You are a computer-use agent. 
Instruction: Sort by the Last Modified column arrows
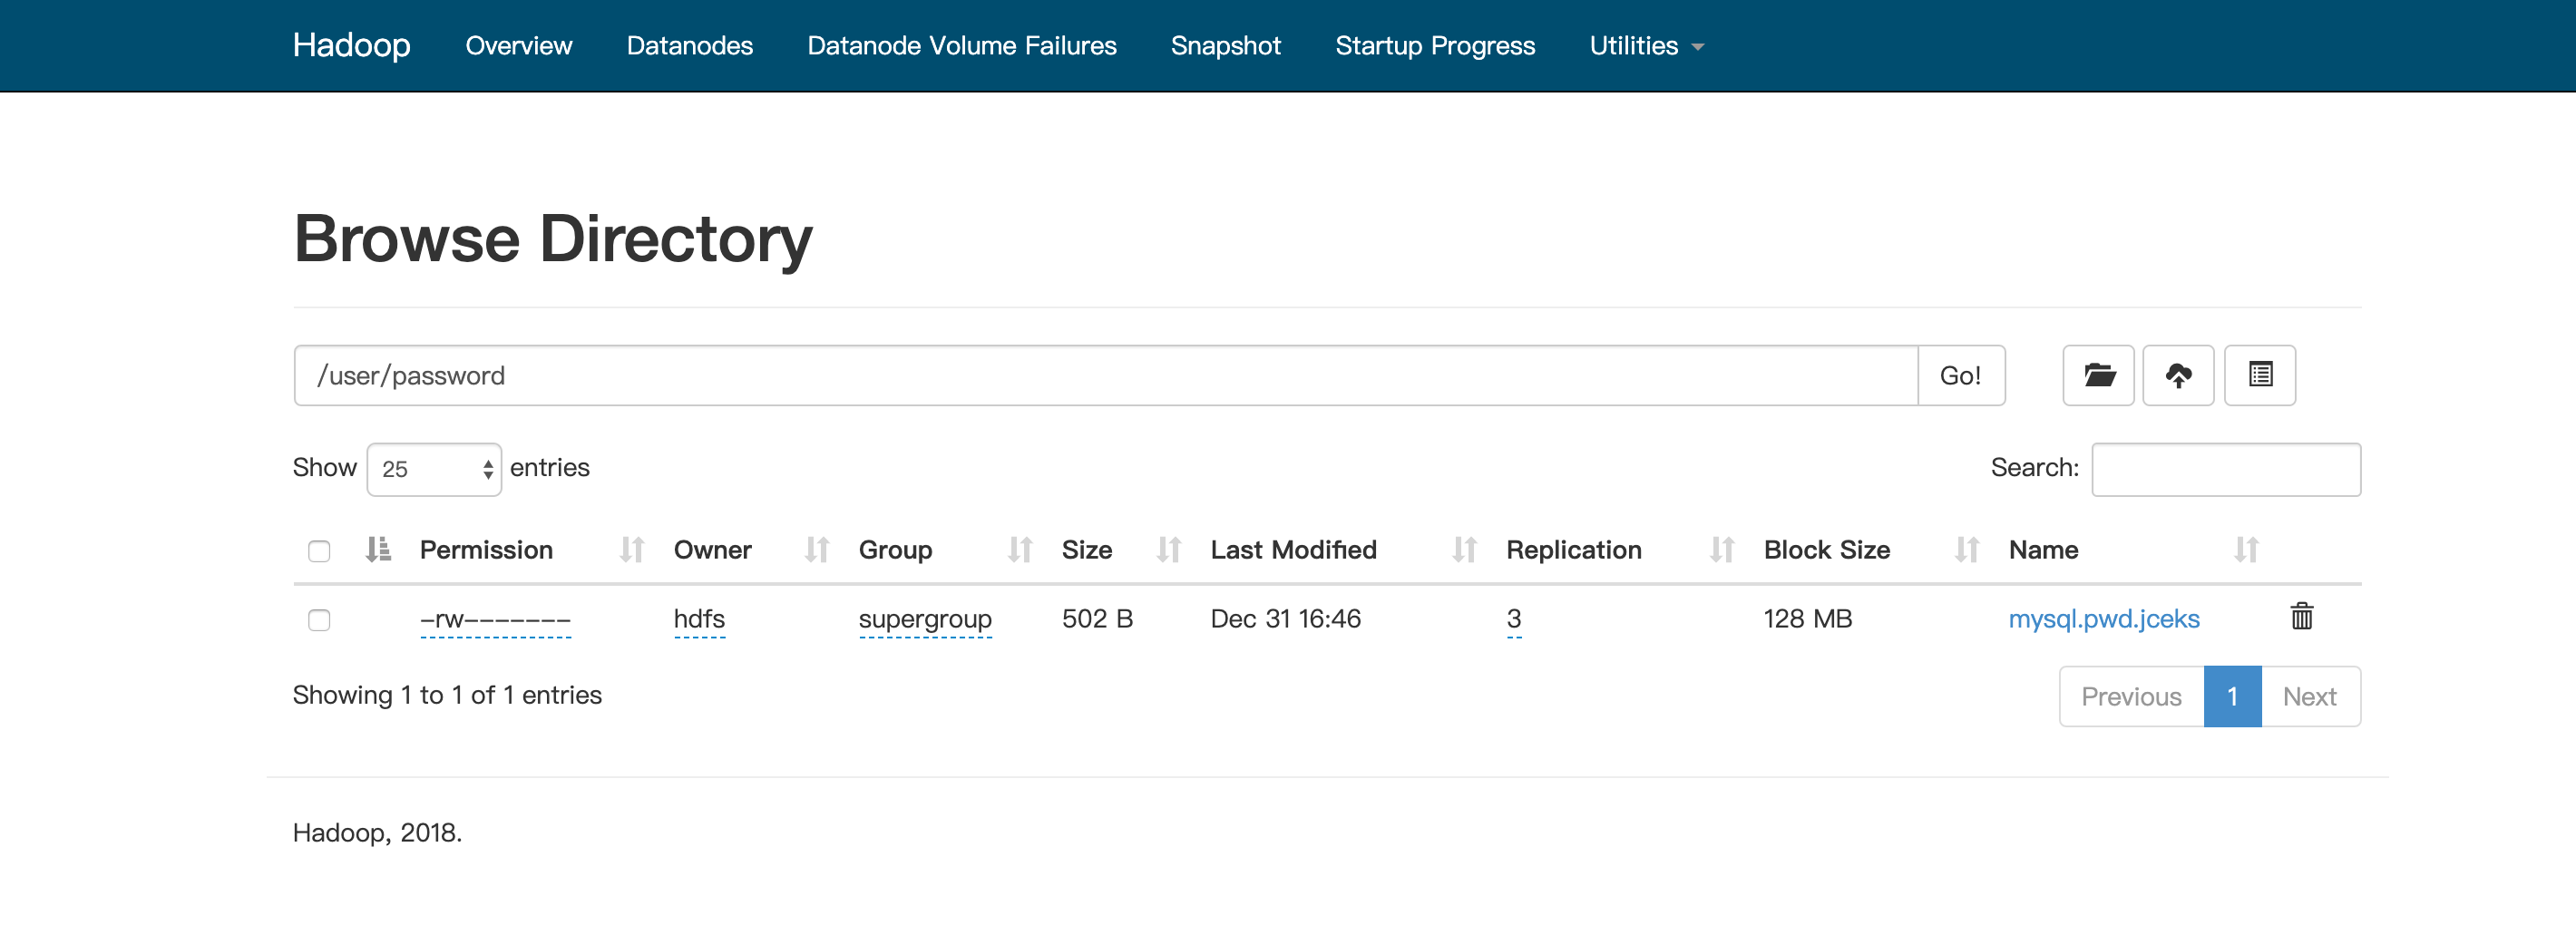(1463, 550)
